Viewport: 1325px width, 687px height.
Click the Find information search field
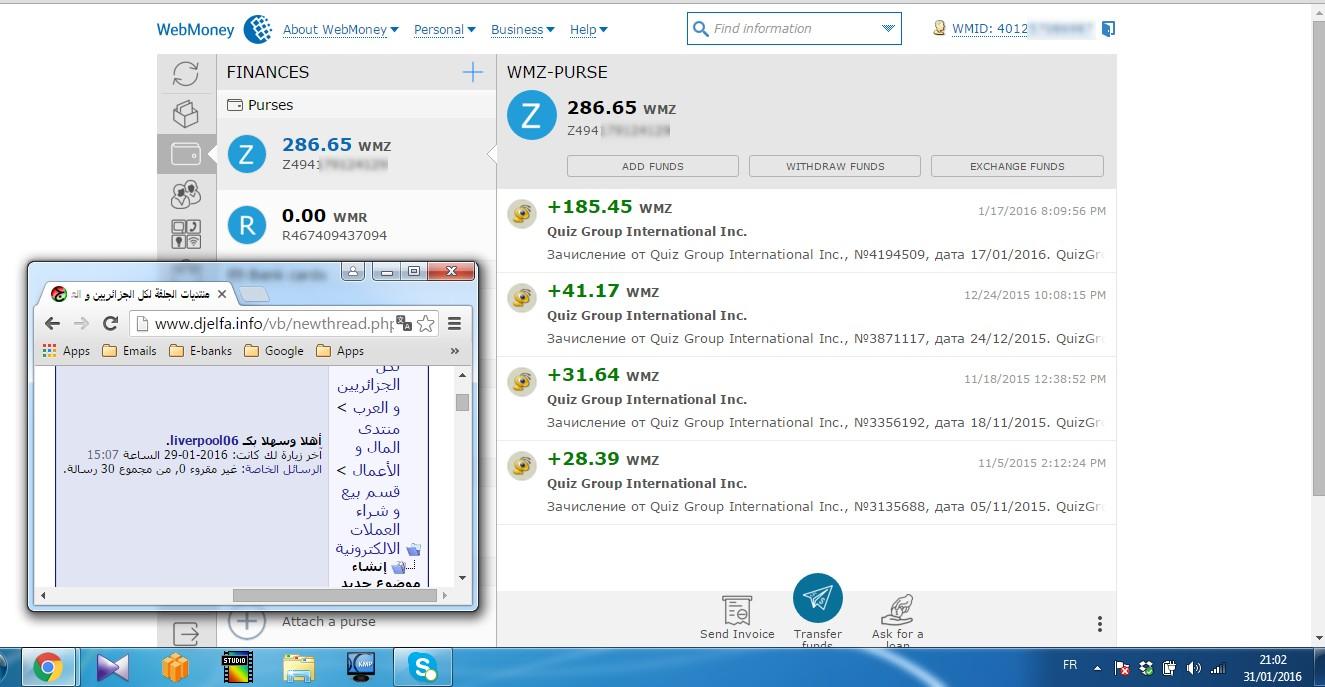tap(794, 29)
